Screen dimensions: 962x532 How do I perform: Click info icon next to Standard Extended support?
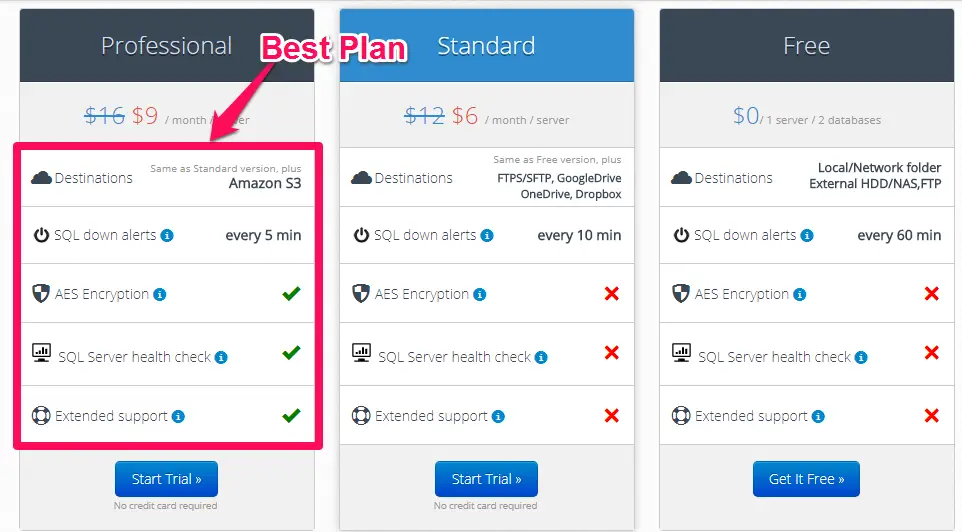coord(498,417)
